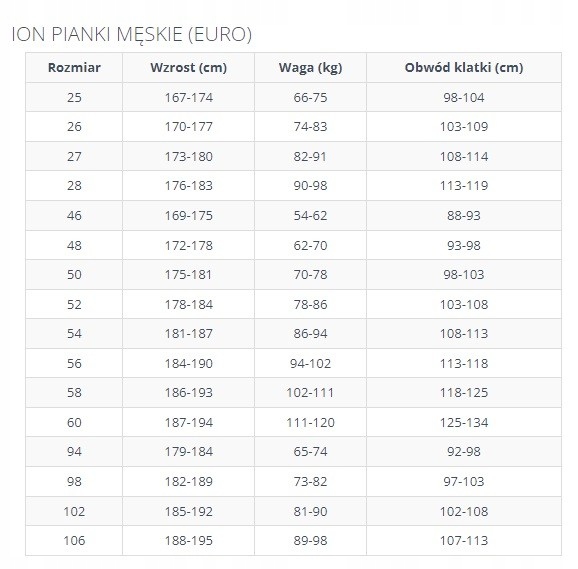Click chest circumference 103-108
Viewport: 578px width, 569px height.
point(464,304)
